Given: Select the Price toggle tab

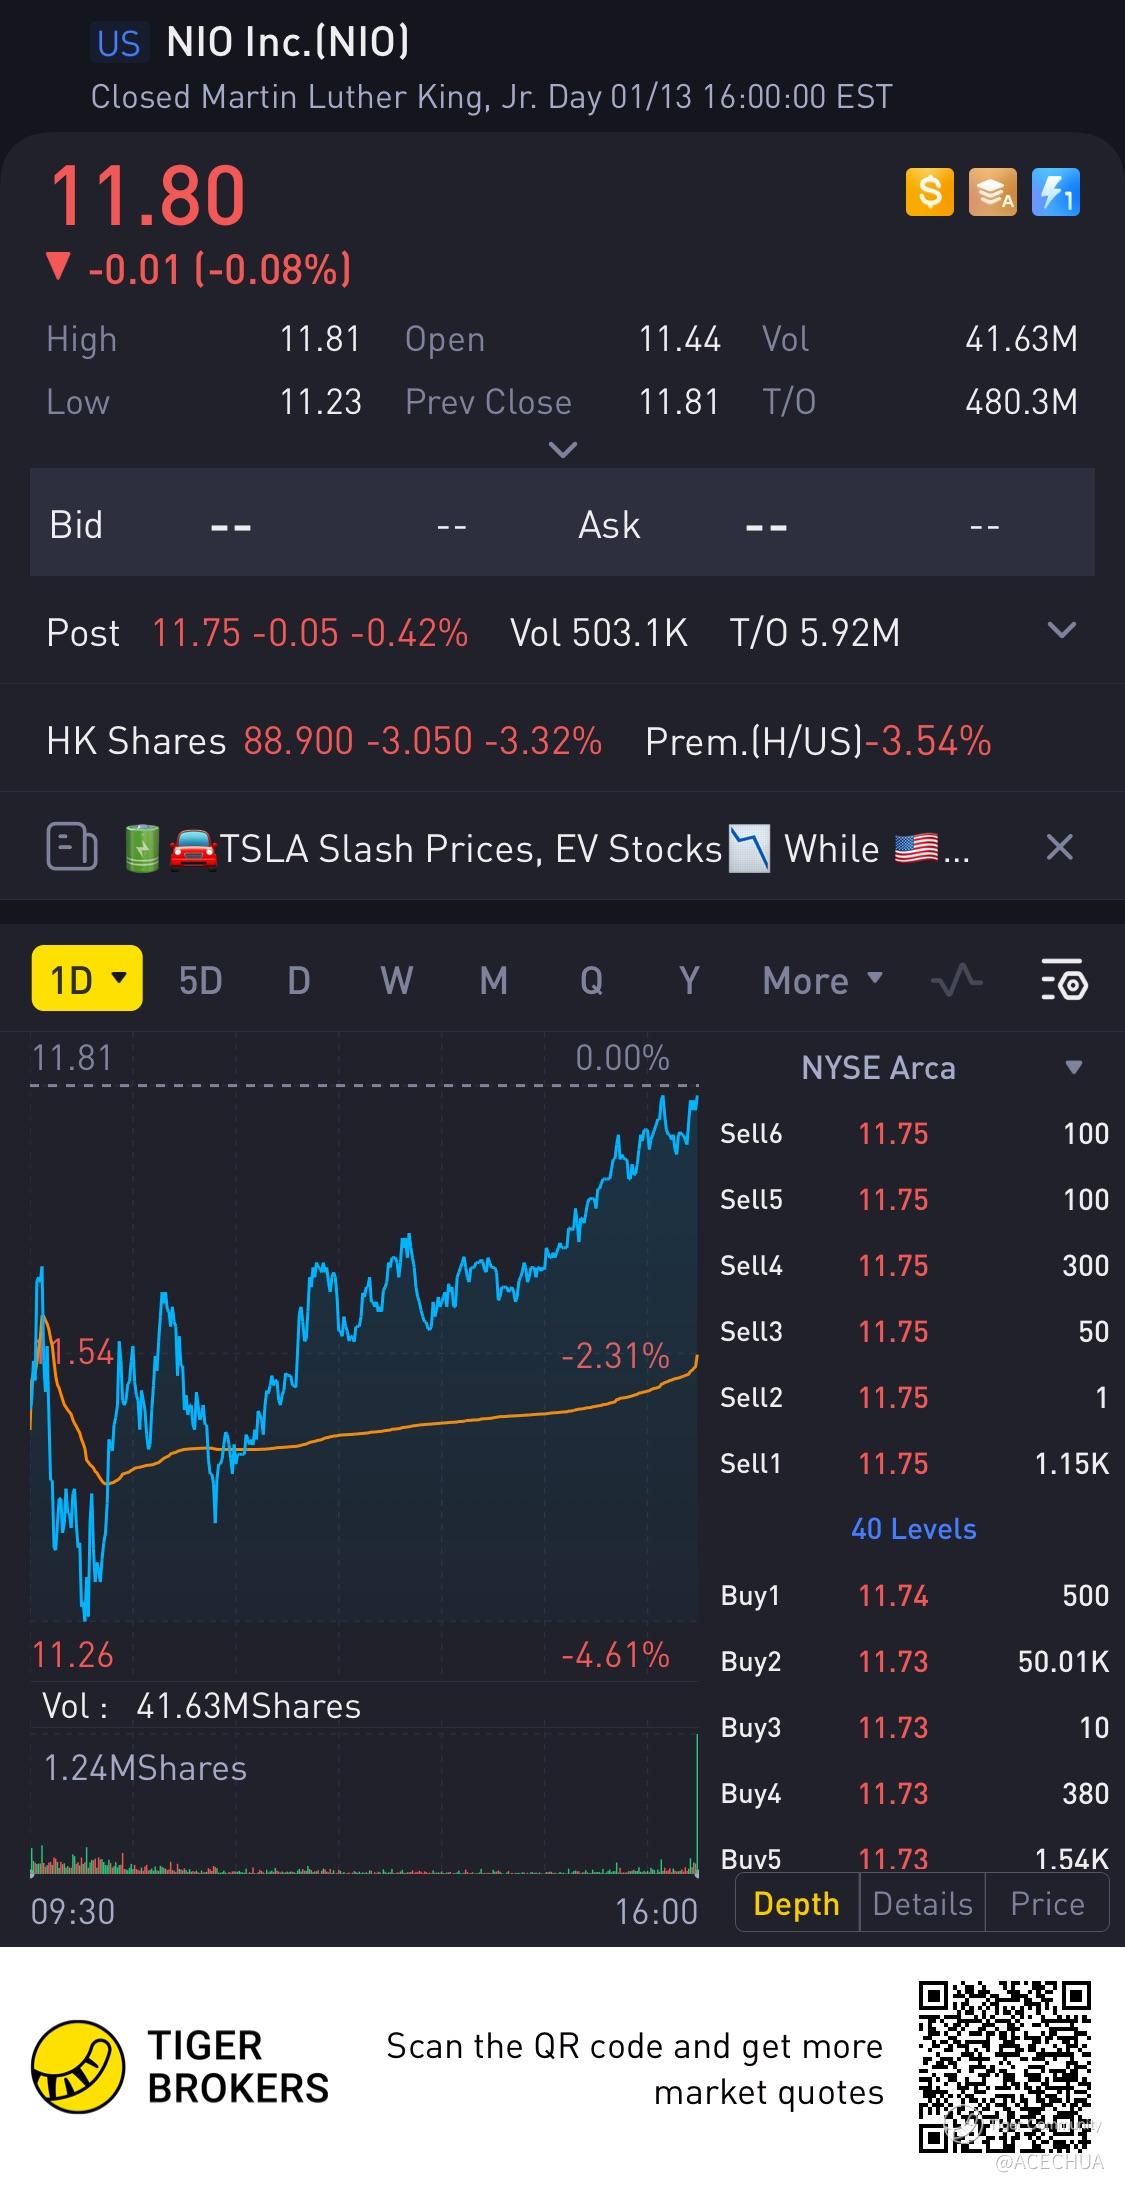Looking at the screenshot, I should [x=1047, y=1903].
